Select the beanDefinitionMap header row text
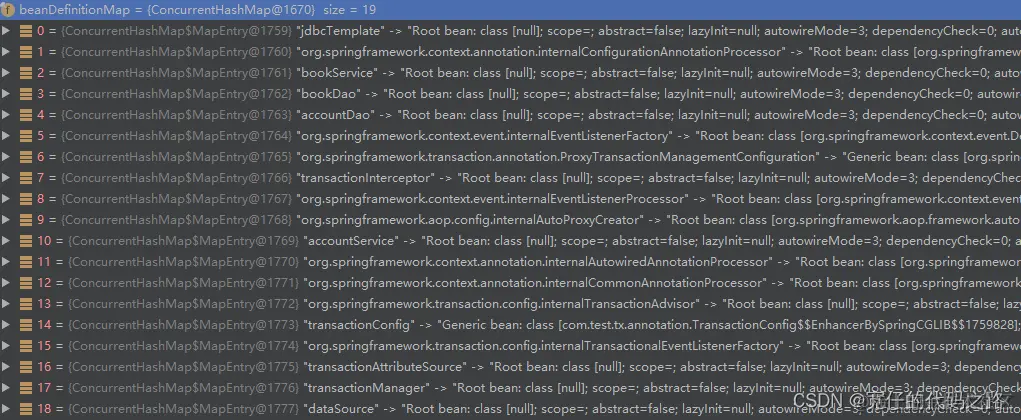The image size is (1021, 420). (197, 10)
